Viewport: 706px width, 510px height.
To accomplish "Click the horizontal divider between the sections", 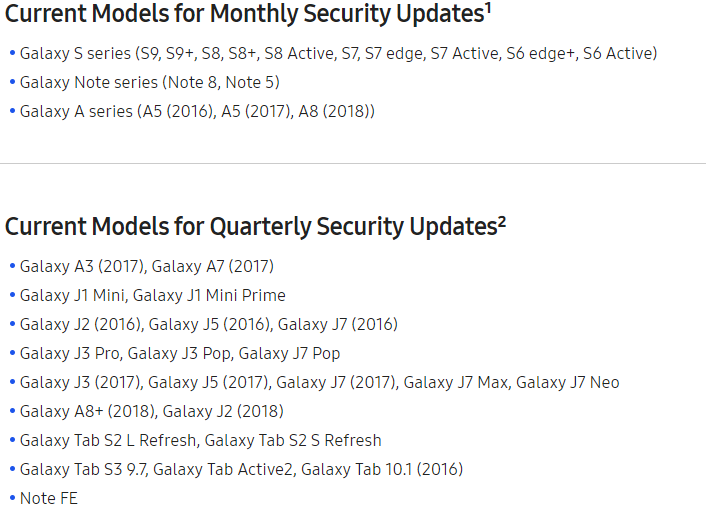I will pos(353,163).
